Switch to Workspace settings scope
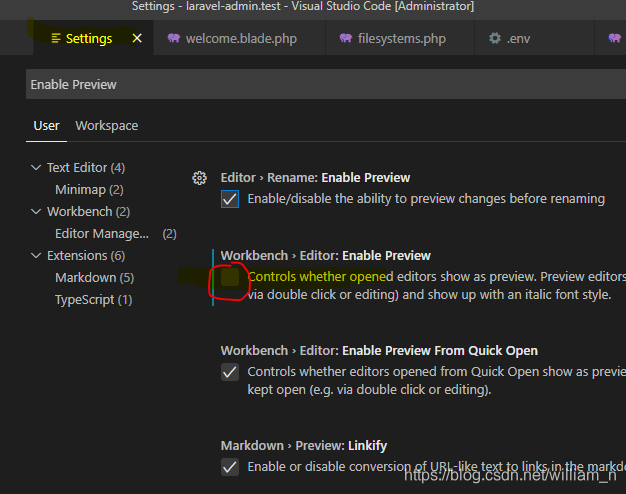Screen dimensions: 626x494 tap(107, 126)
